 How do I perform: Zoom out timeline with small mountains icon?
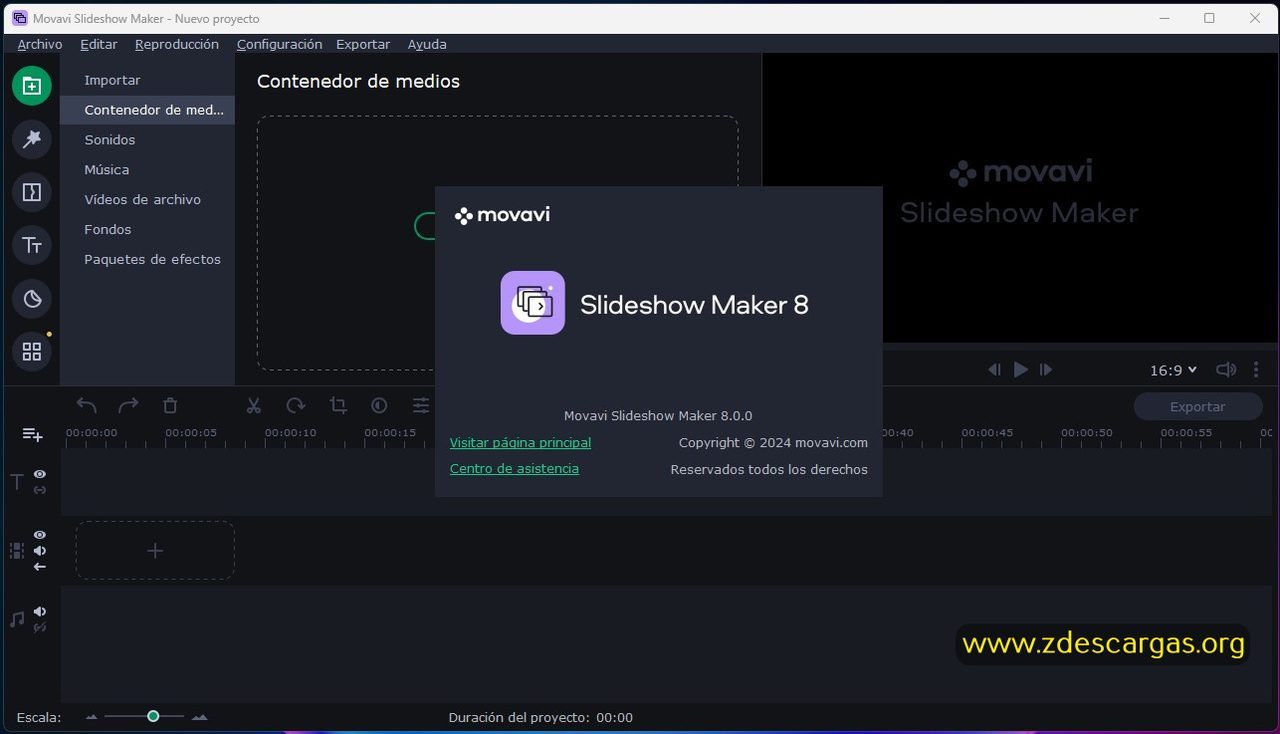(x=92, y=717)
